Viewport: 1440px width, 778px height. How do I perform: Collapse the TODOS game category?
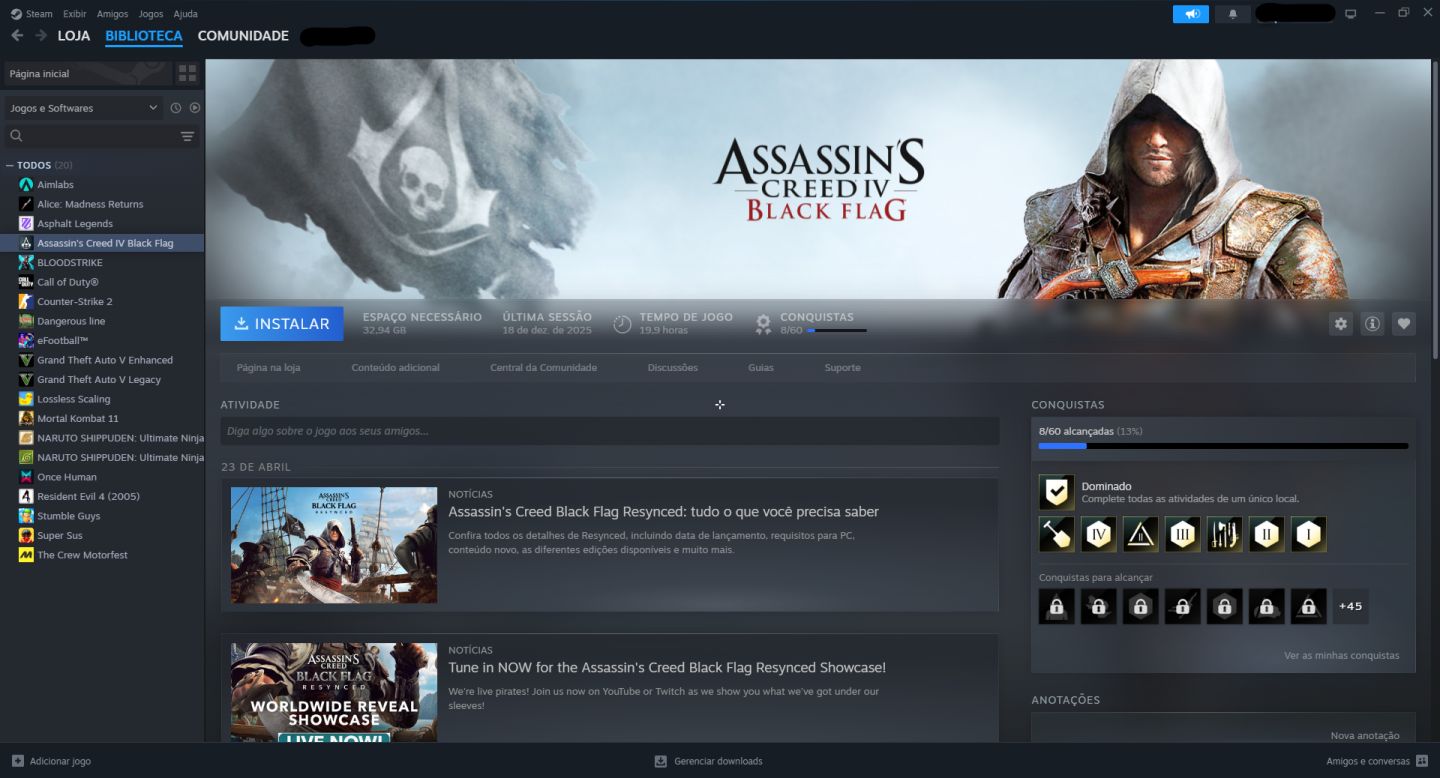(10, 165)
